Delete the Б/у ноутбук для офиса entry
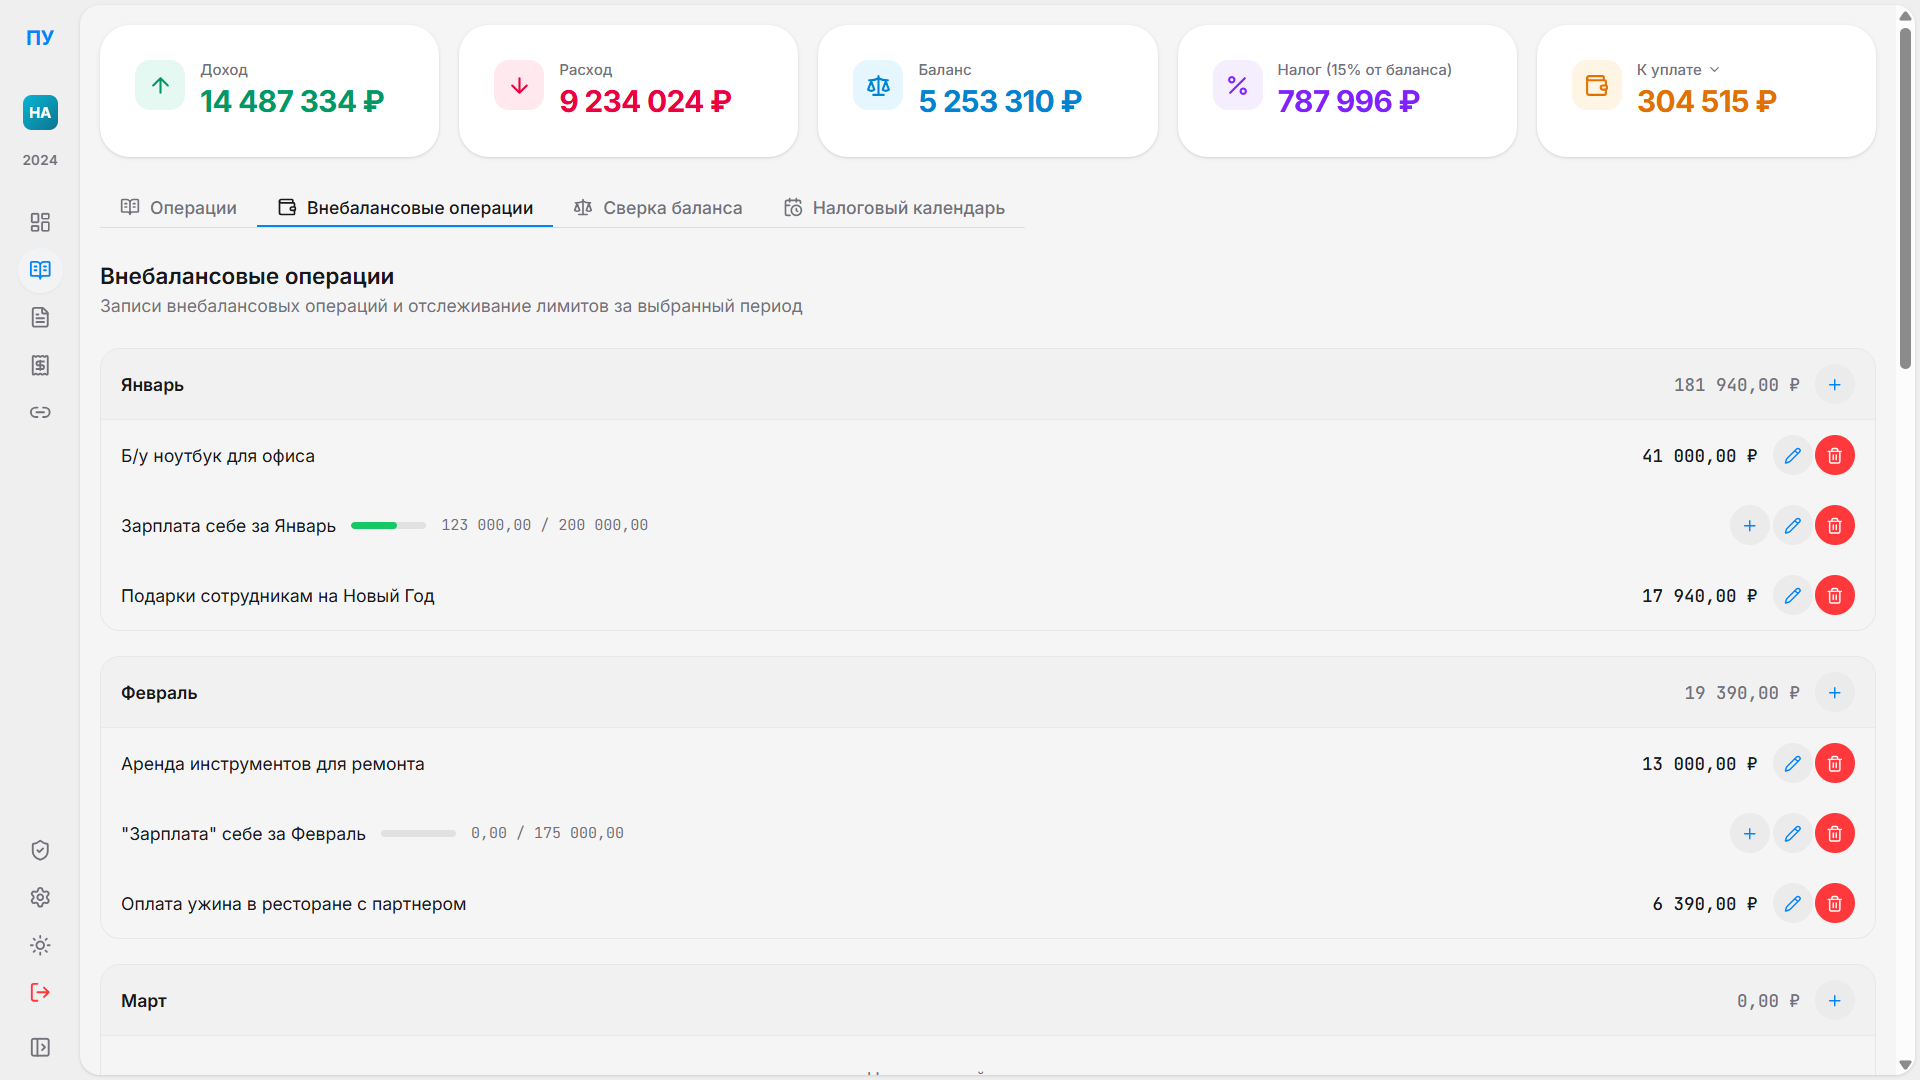1920x1080 pixels. point(1834,456)
